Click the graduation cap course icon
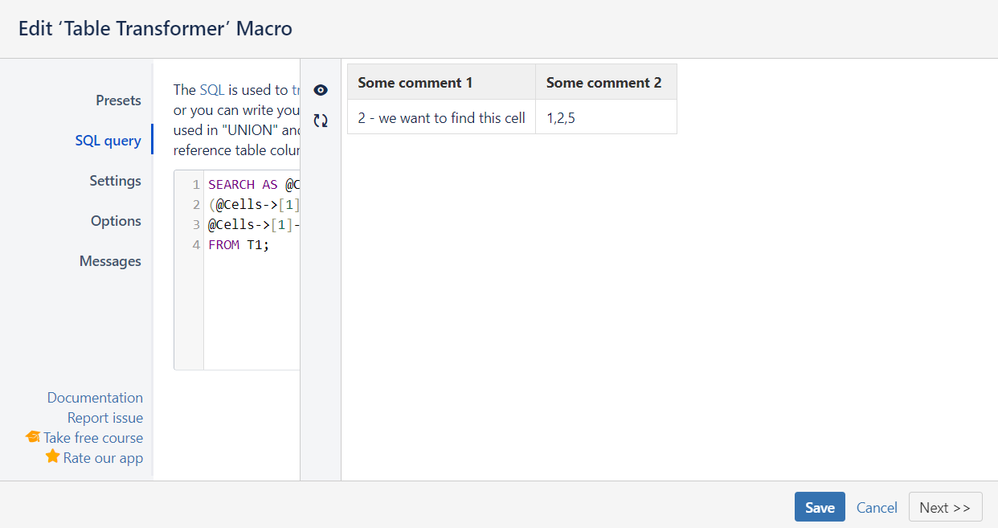This screenshot has width=998, height=528. pos(32,437)
